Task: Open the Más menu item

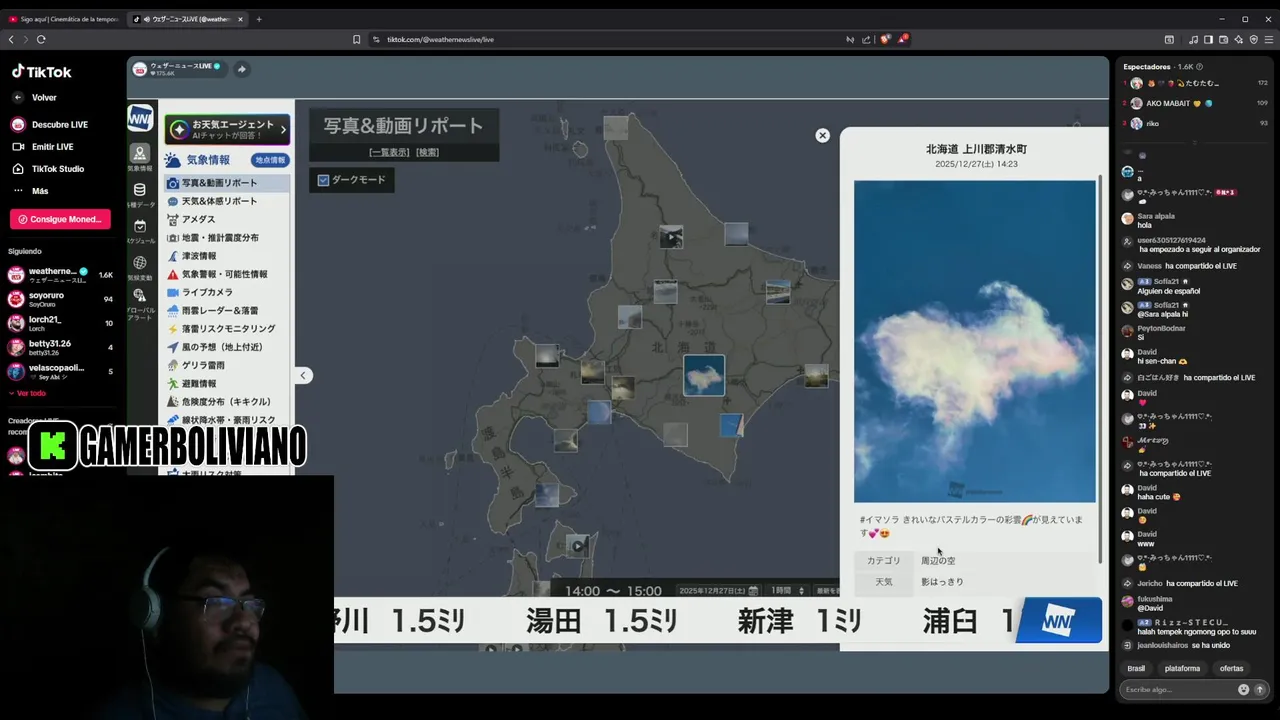Action: (30, 191)
